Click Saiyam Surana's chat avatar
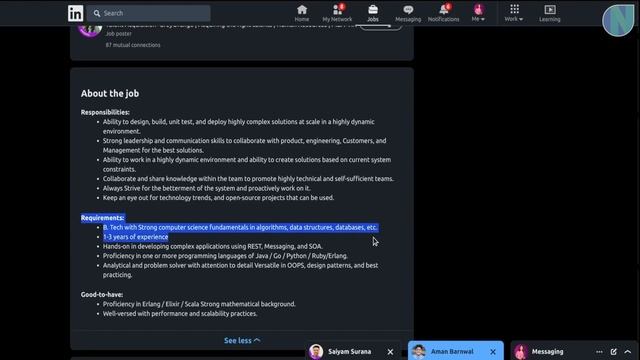 tap(316, 351)
